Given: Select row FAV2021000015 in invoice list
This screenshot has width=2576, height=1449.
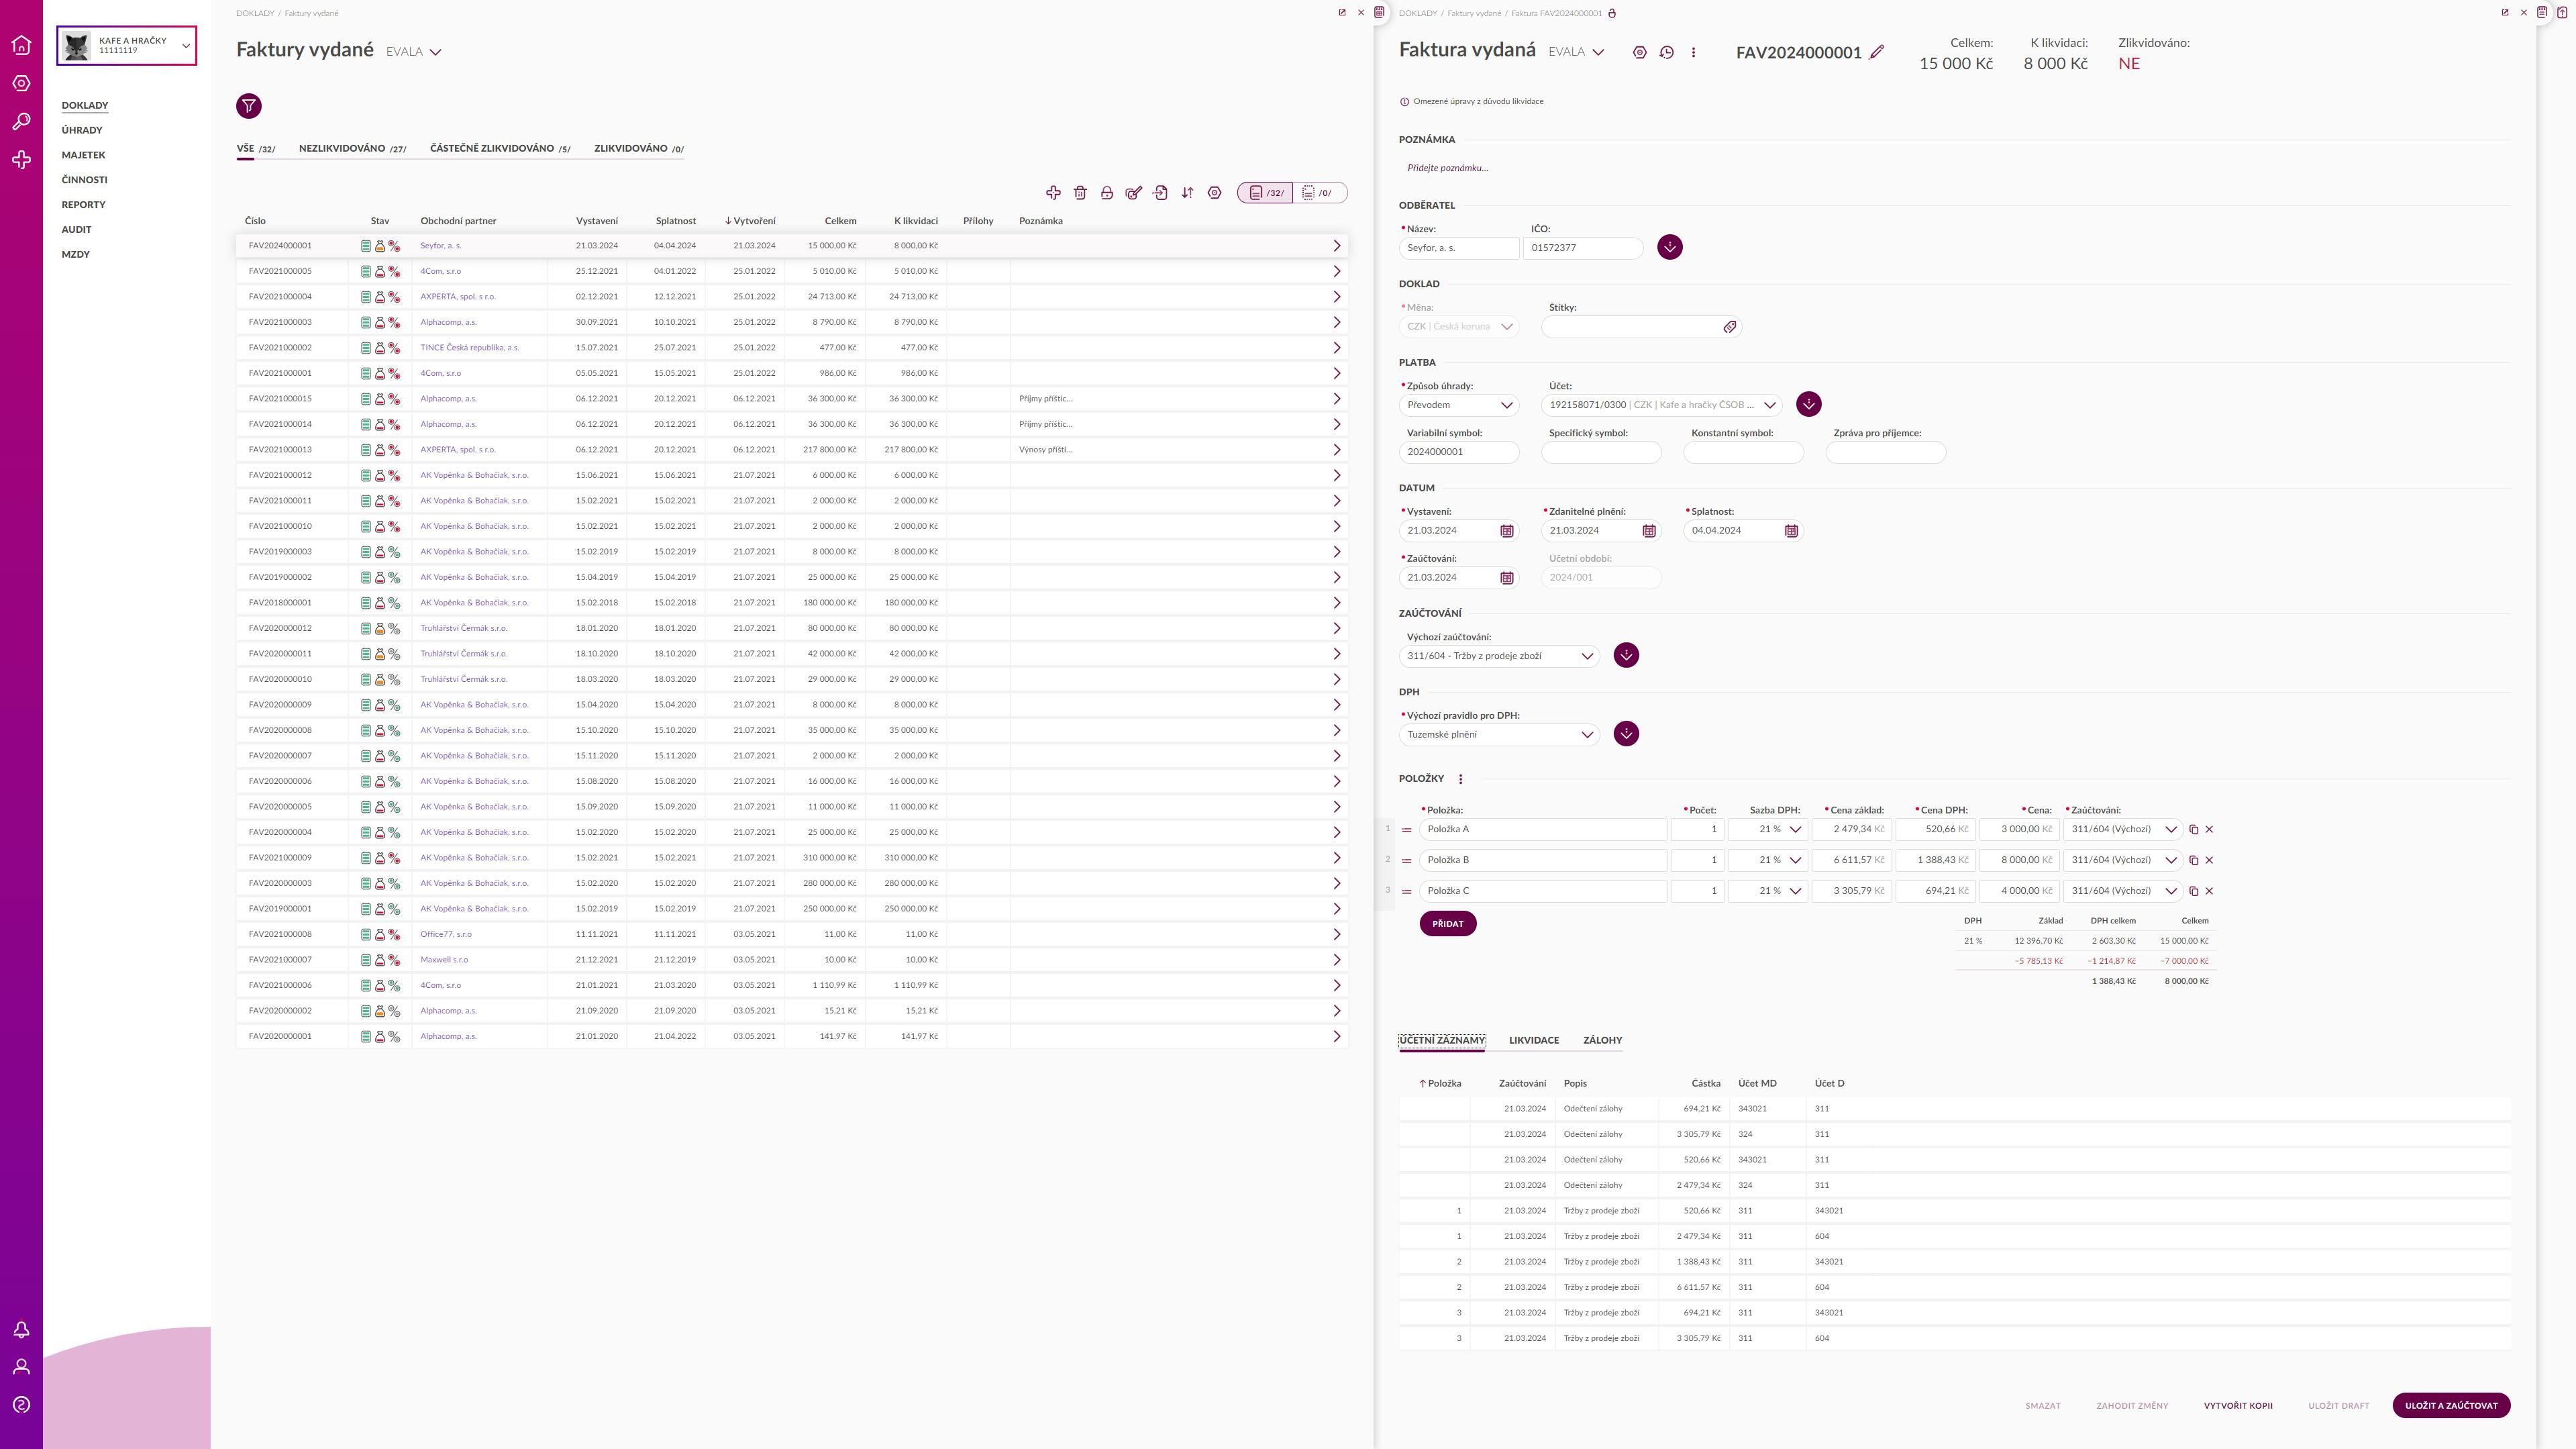Looking at the screenshot, I should coord(791,399).
